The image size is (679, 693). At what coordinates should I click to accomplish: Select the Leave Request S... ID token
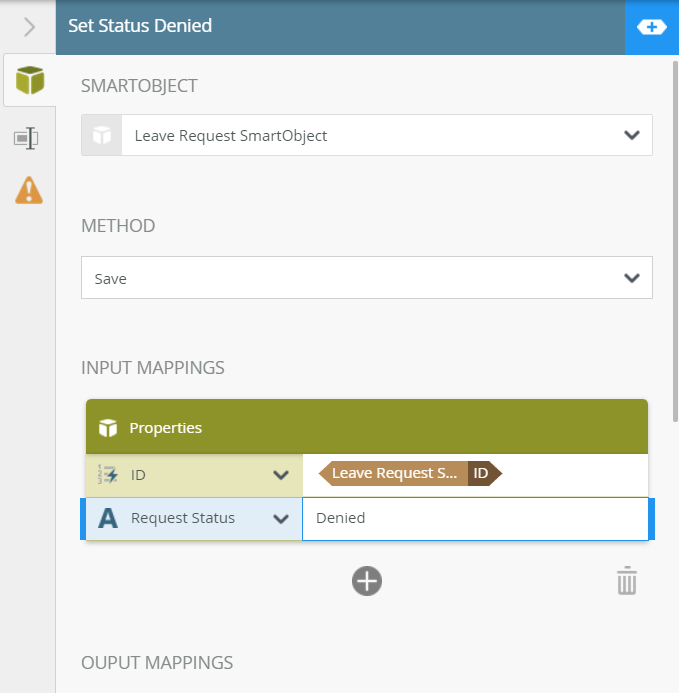(x=410, y=473)
